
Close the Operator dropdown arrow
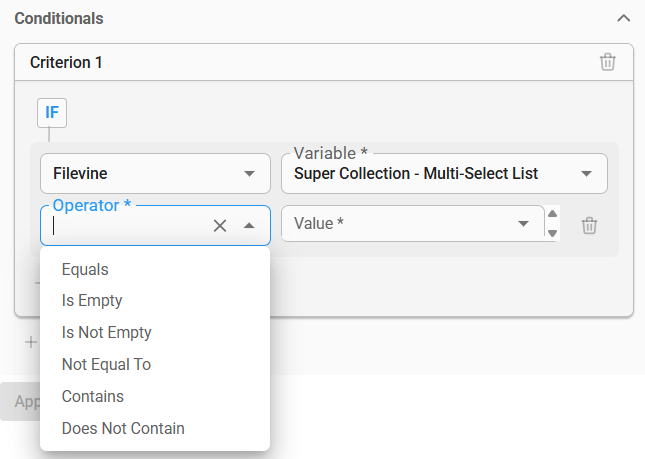coord(249,225)
